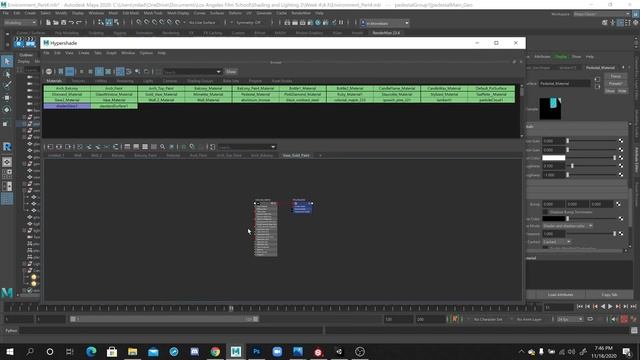Activate the Rotate tool in toolbox

[7, 109]
